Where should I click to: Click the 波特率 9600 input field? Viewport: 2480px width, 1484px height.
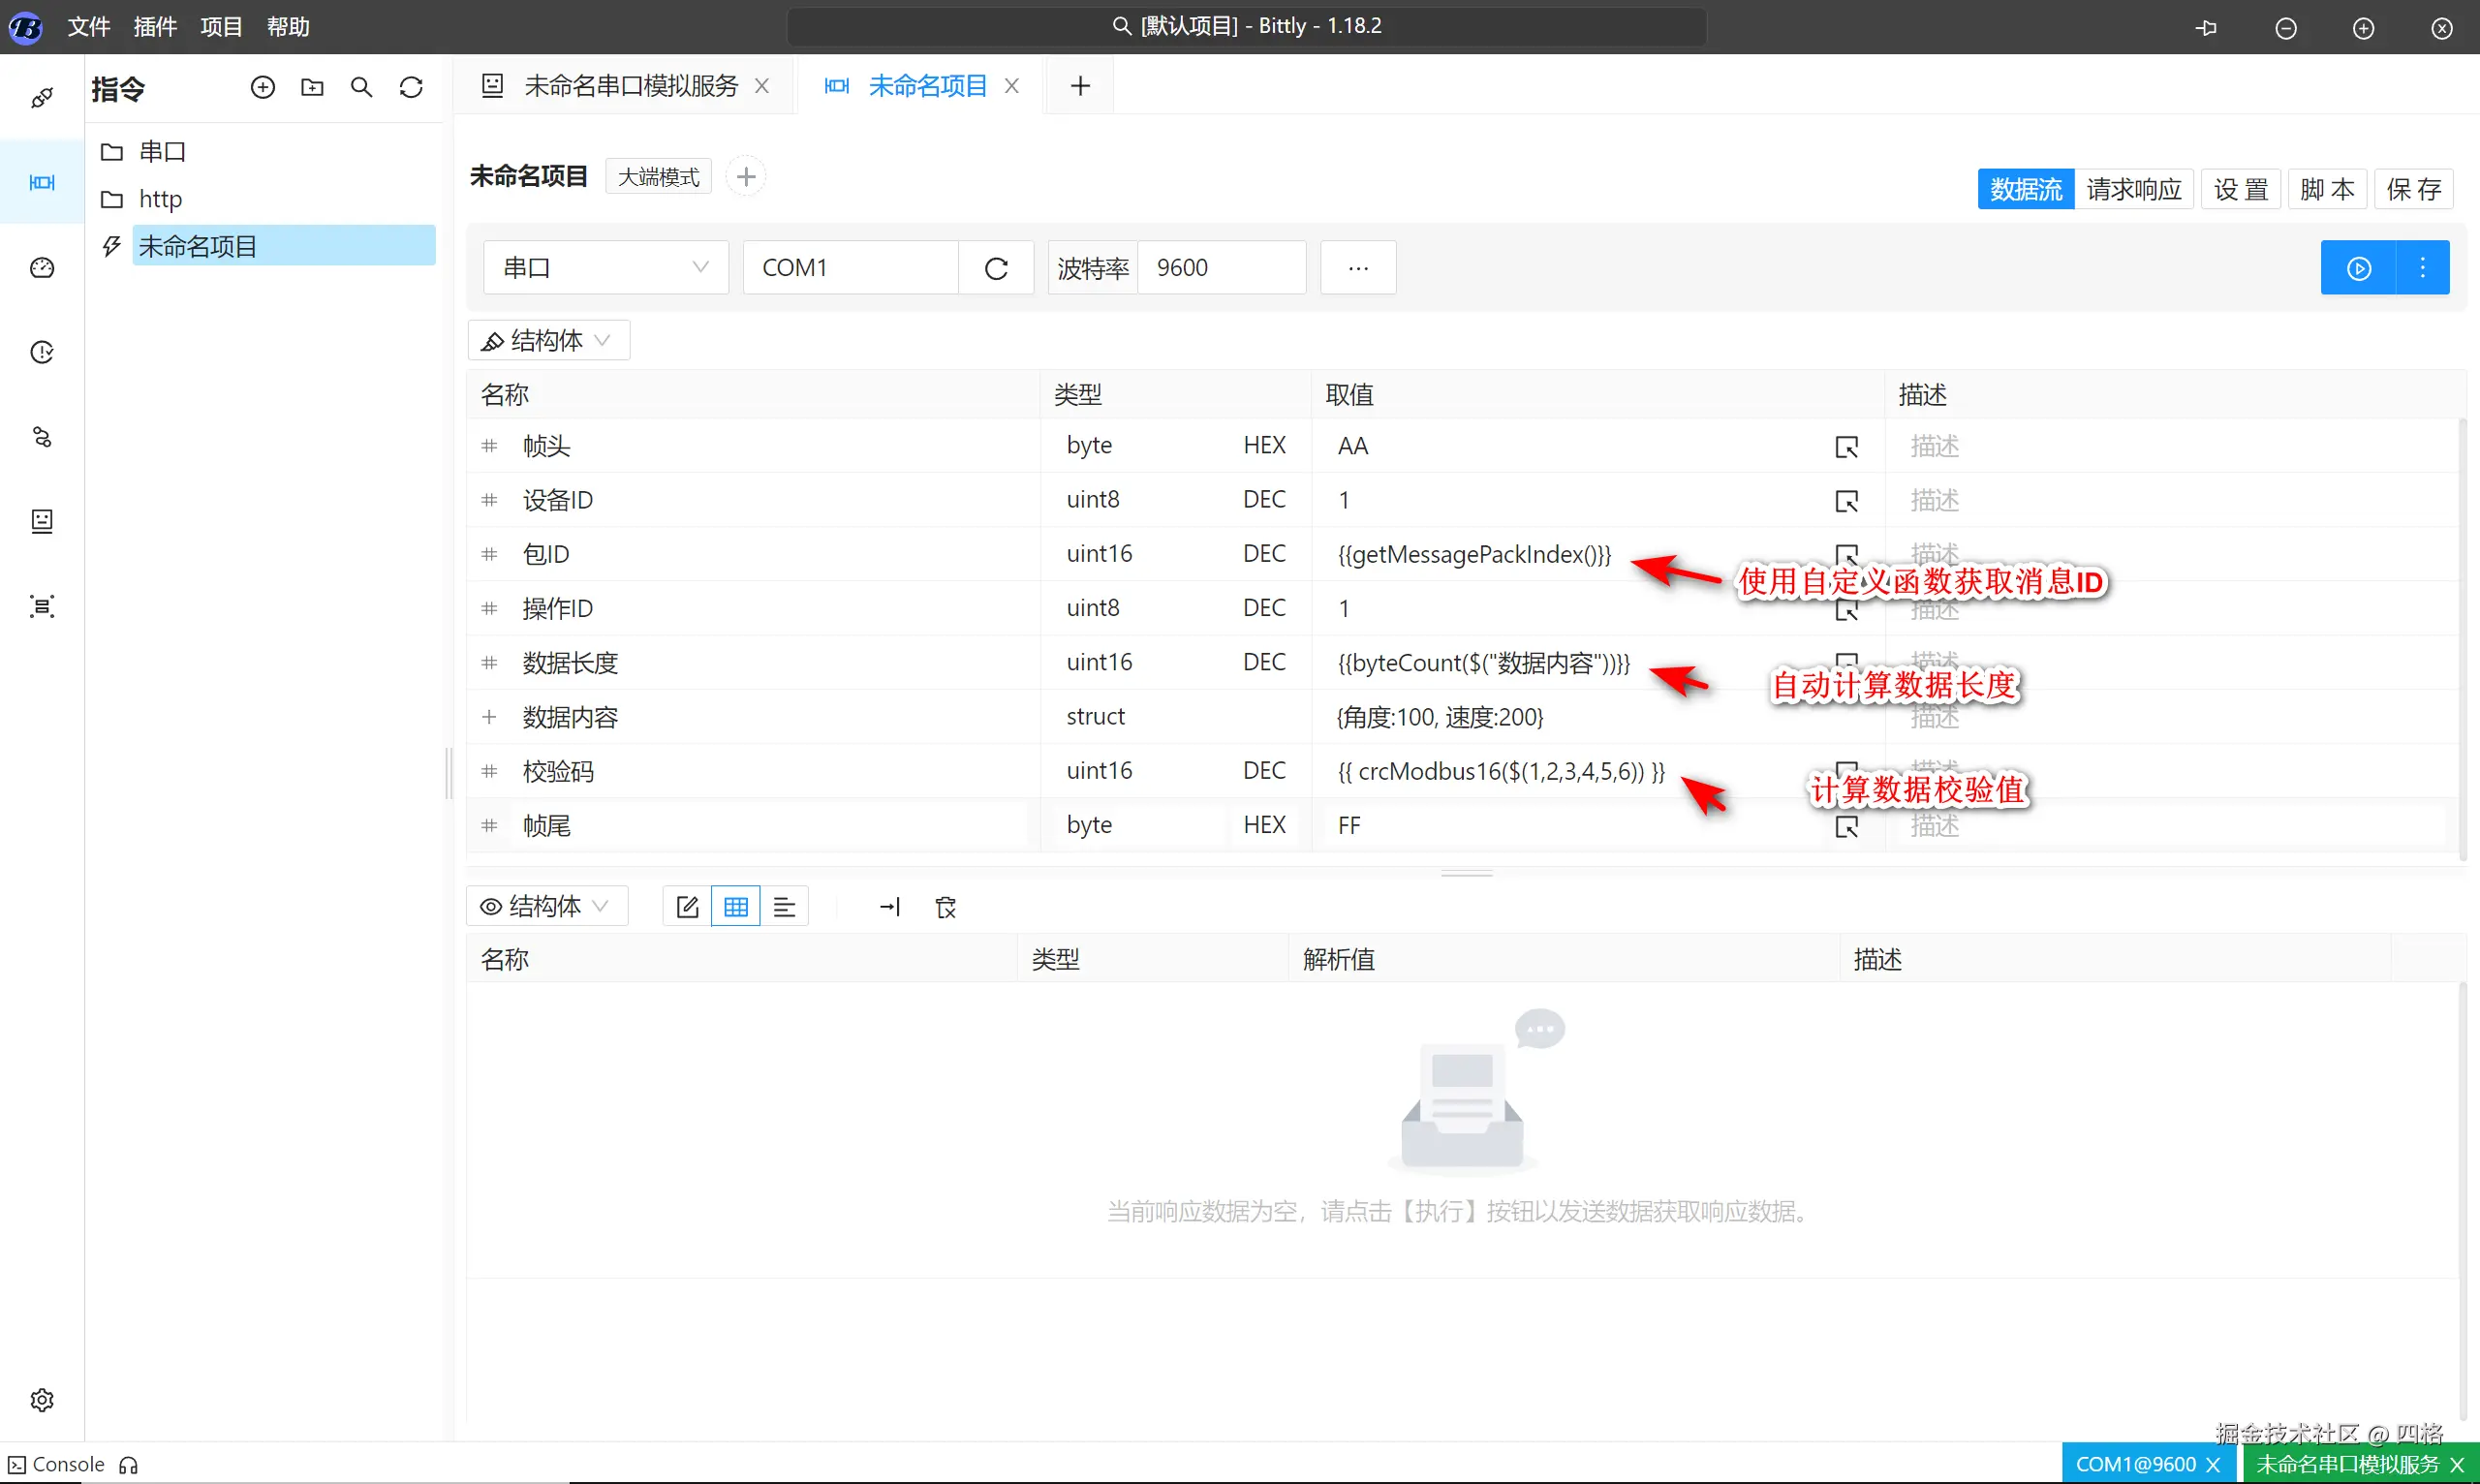[x=1220, y=268]
